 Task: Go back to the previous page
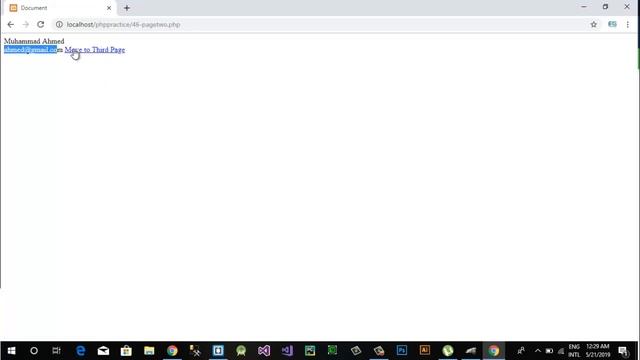11,24
